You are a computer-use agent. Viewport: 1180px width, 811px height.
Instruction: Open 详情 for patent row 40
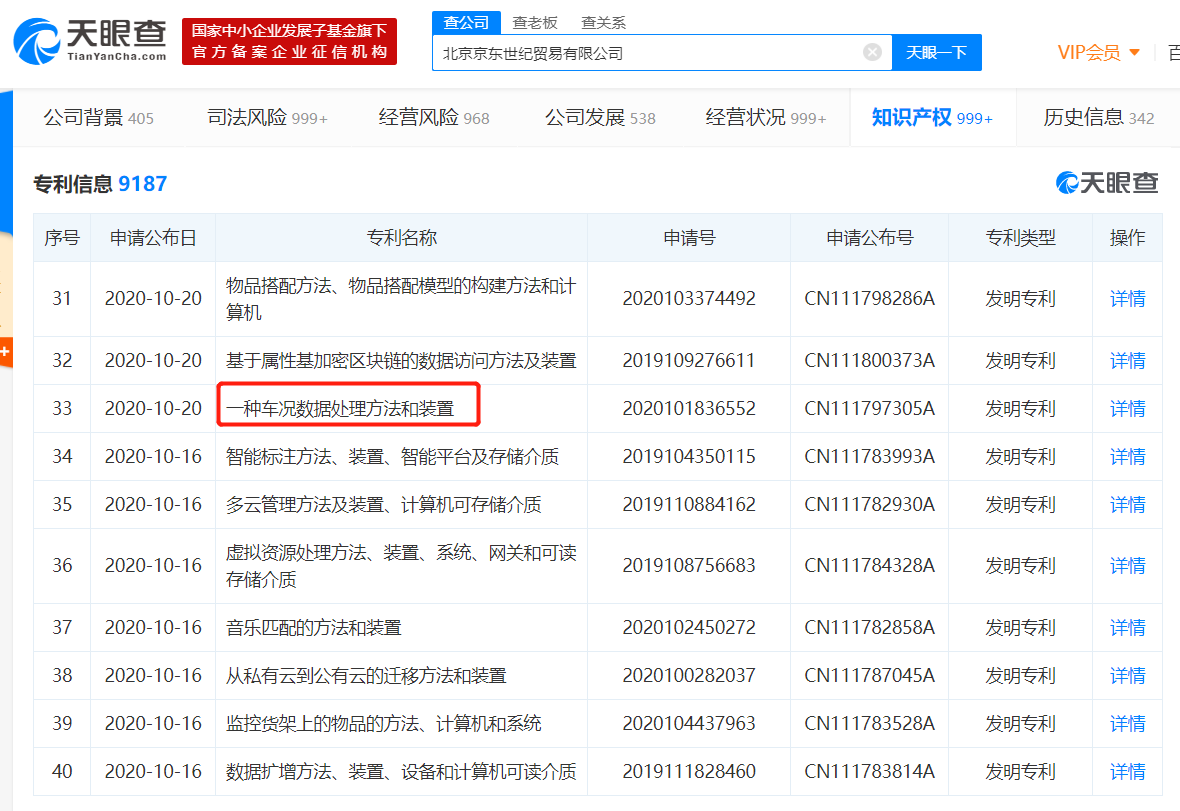1127,771
